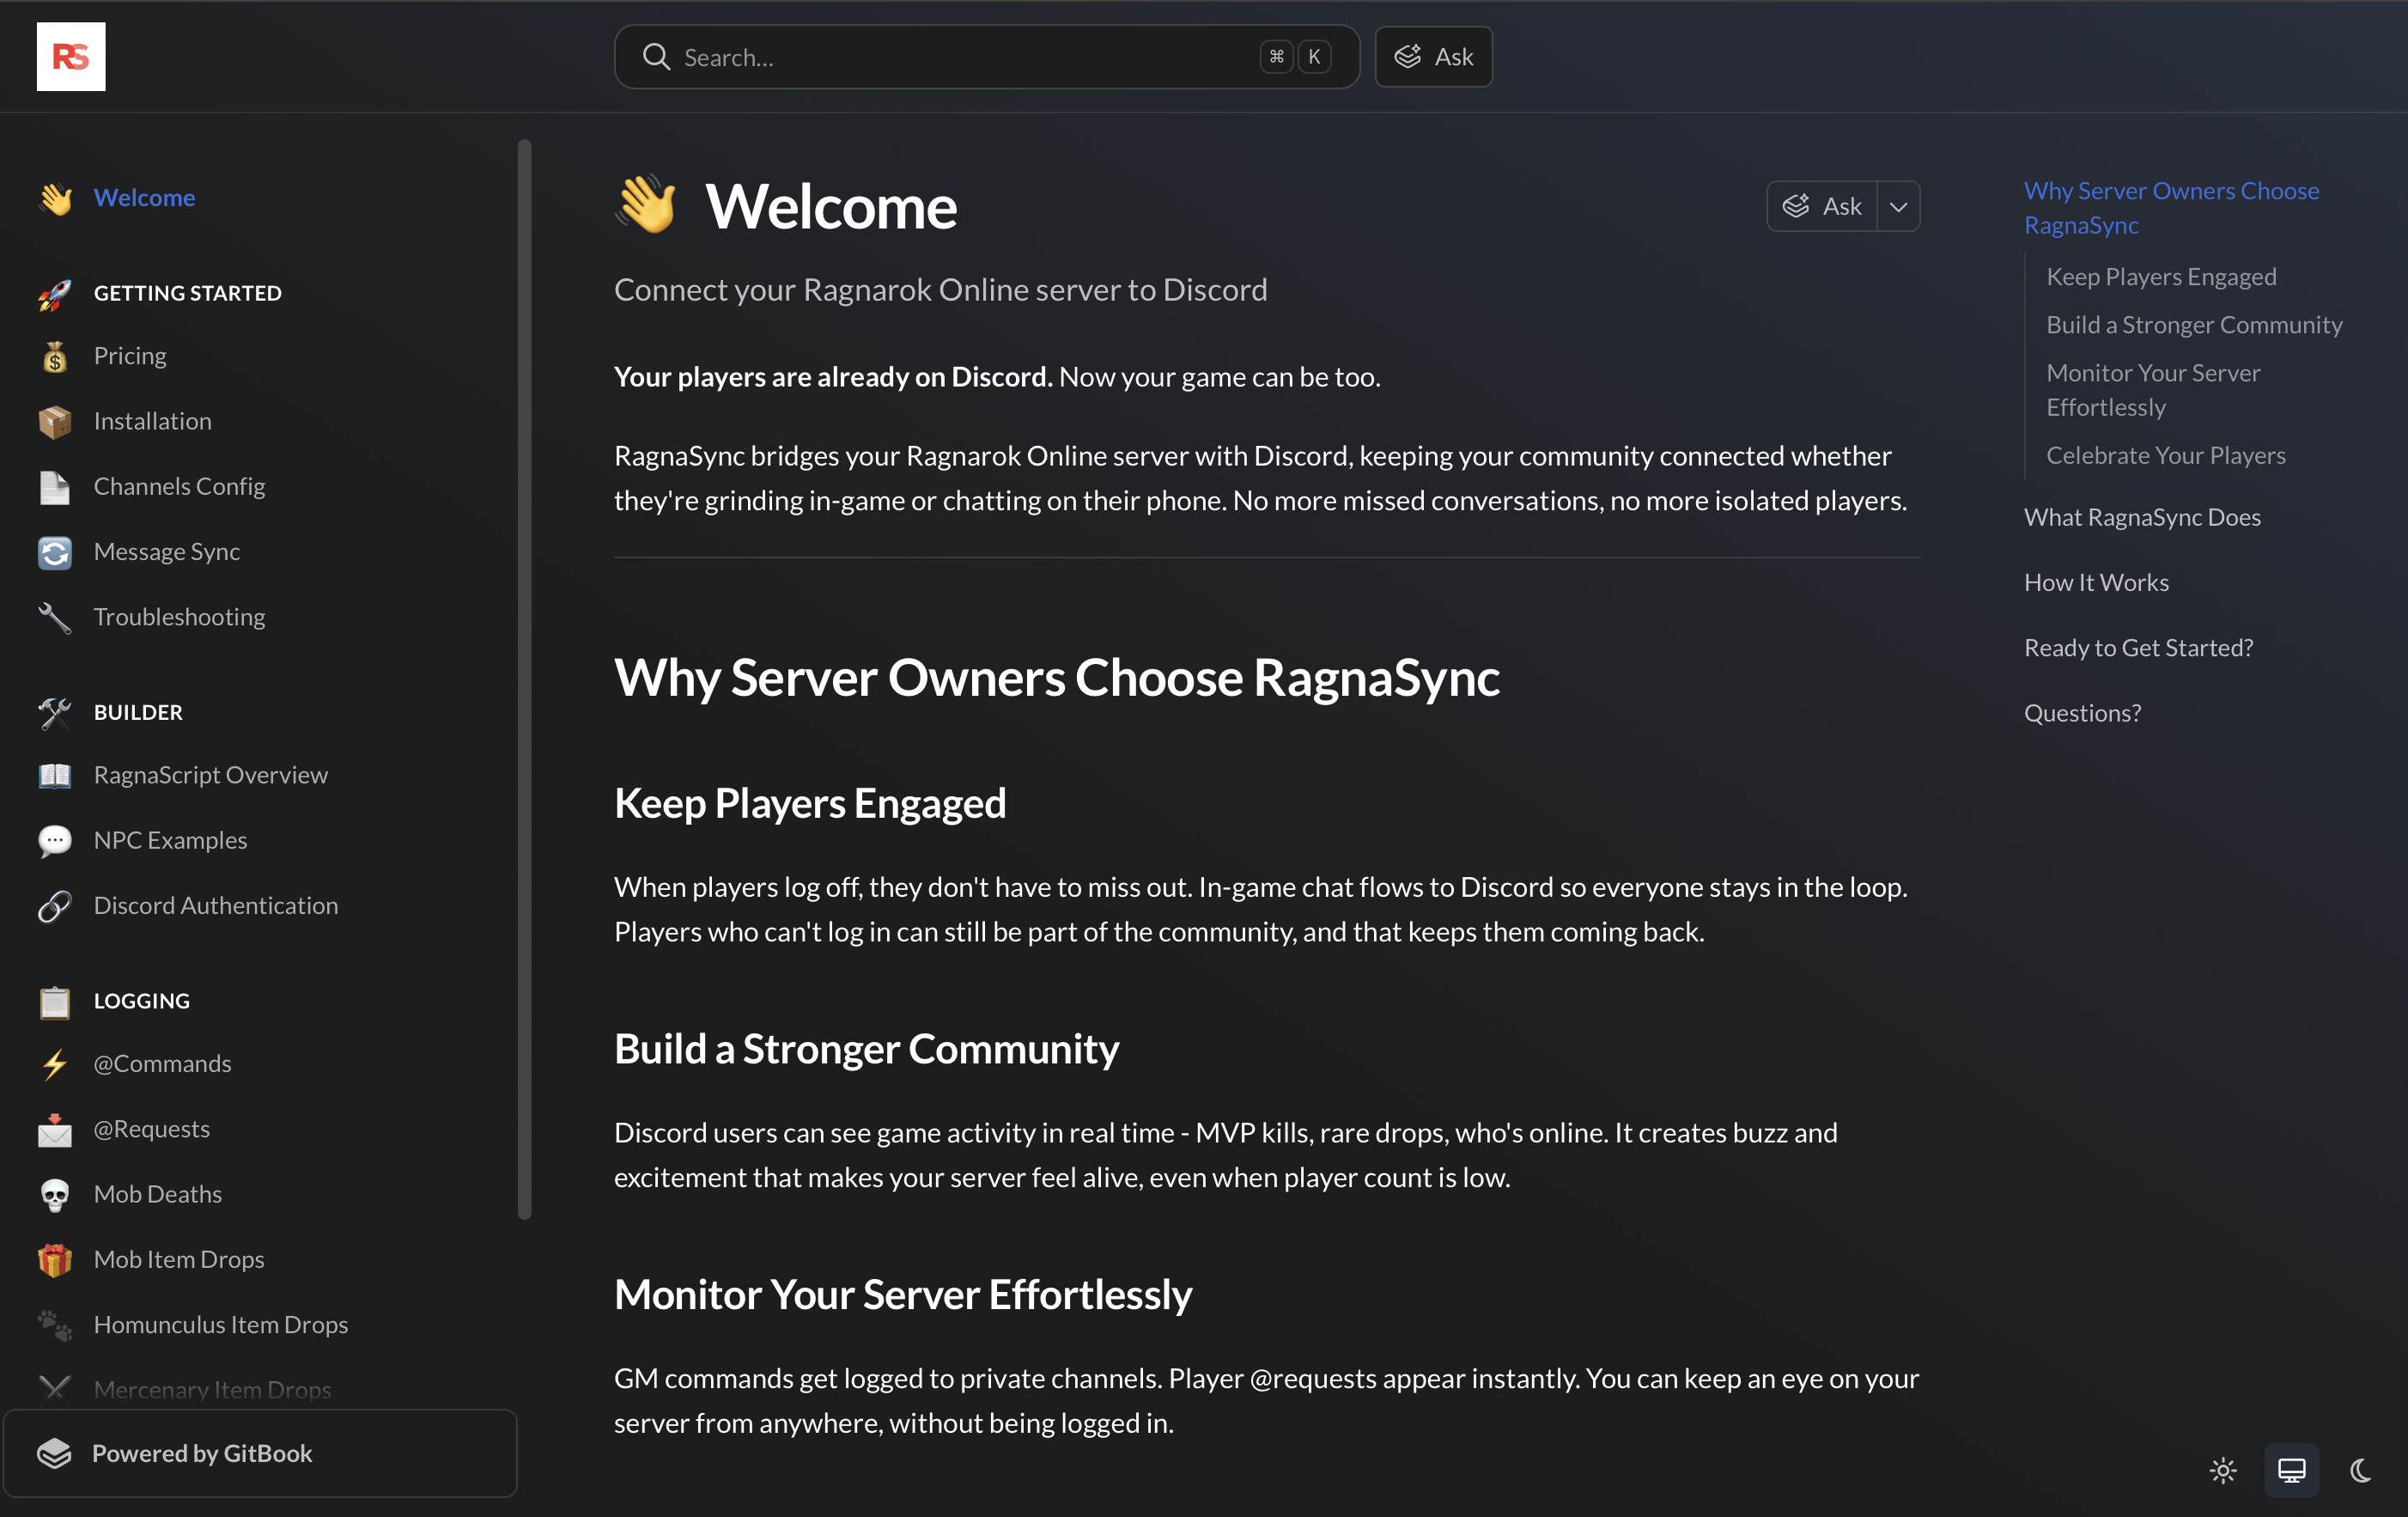Click the RS logo

70,56
